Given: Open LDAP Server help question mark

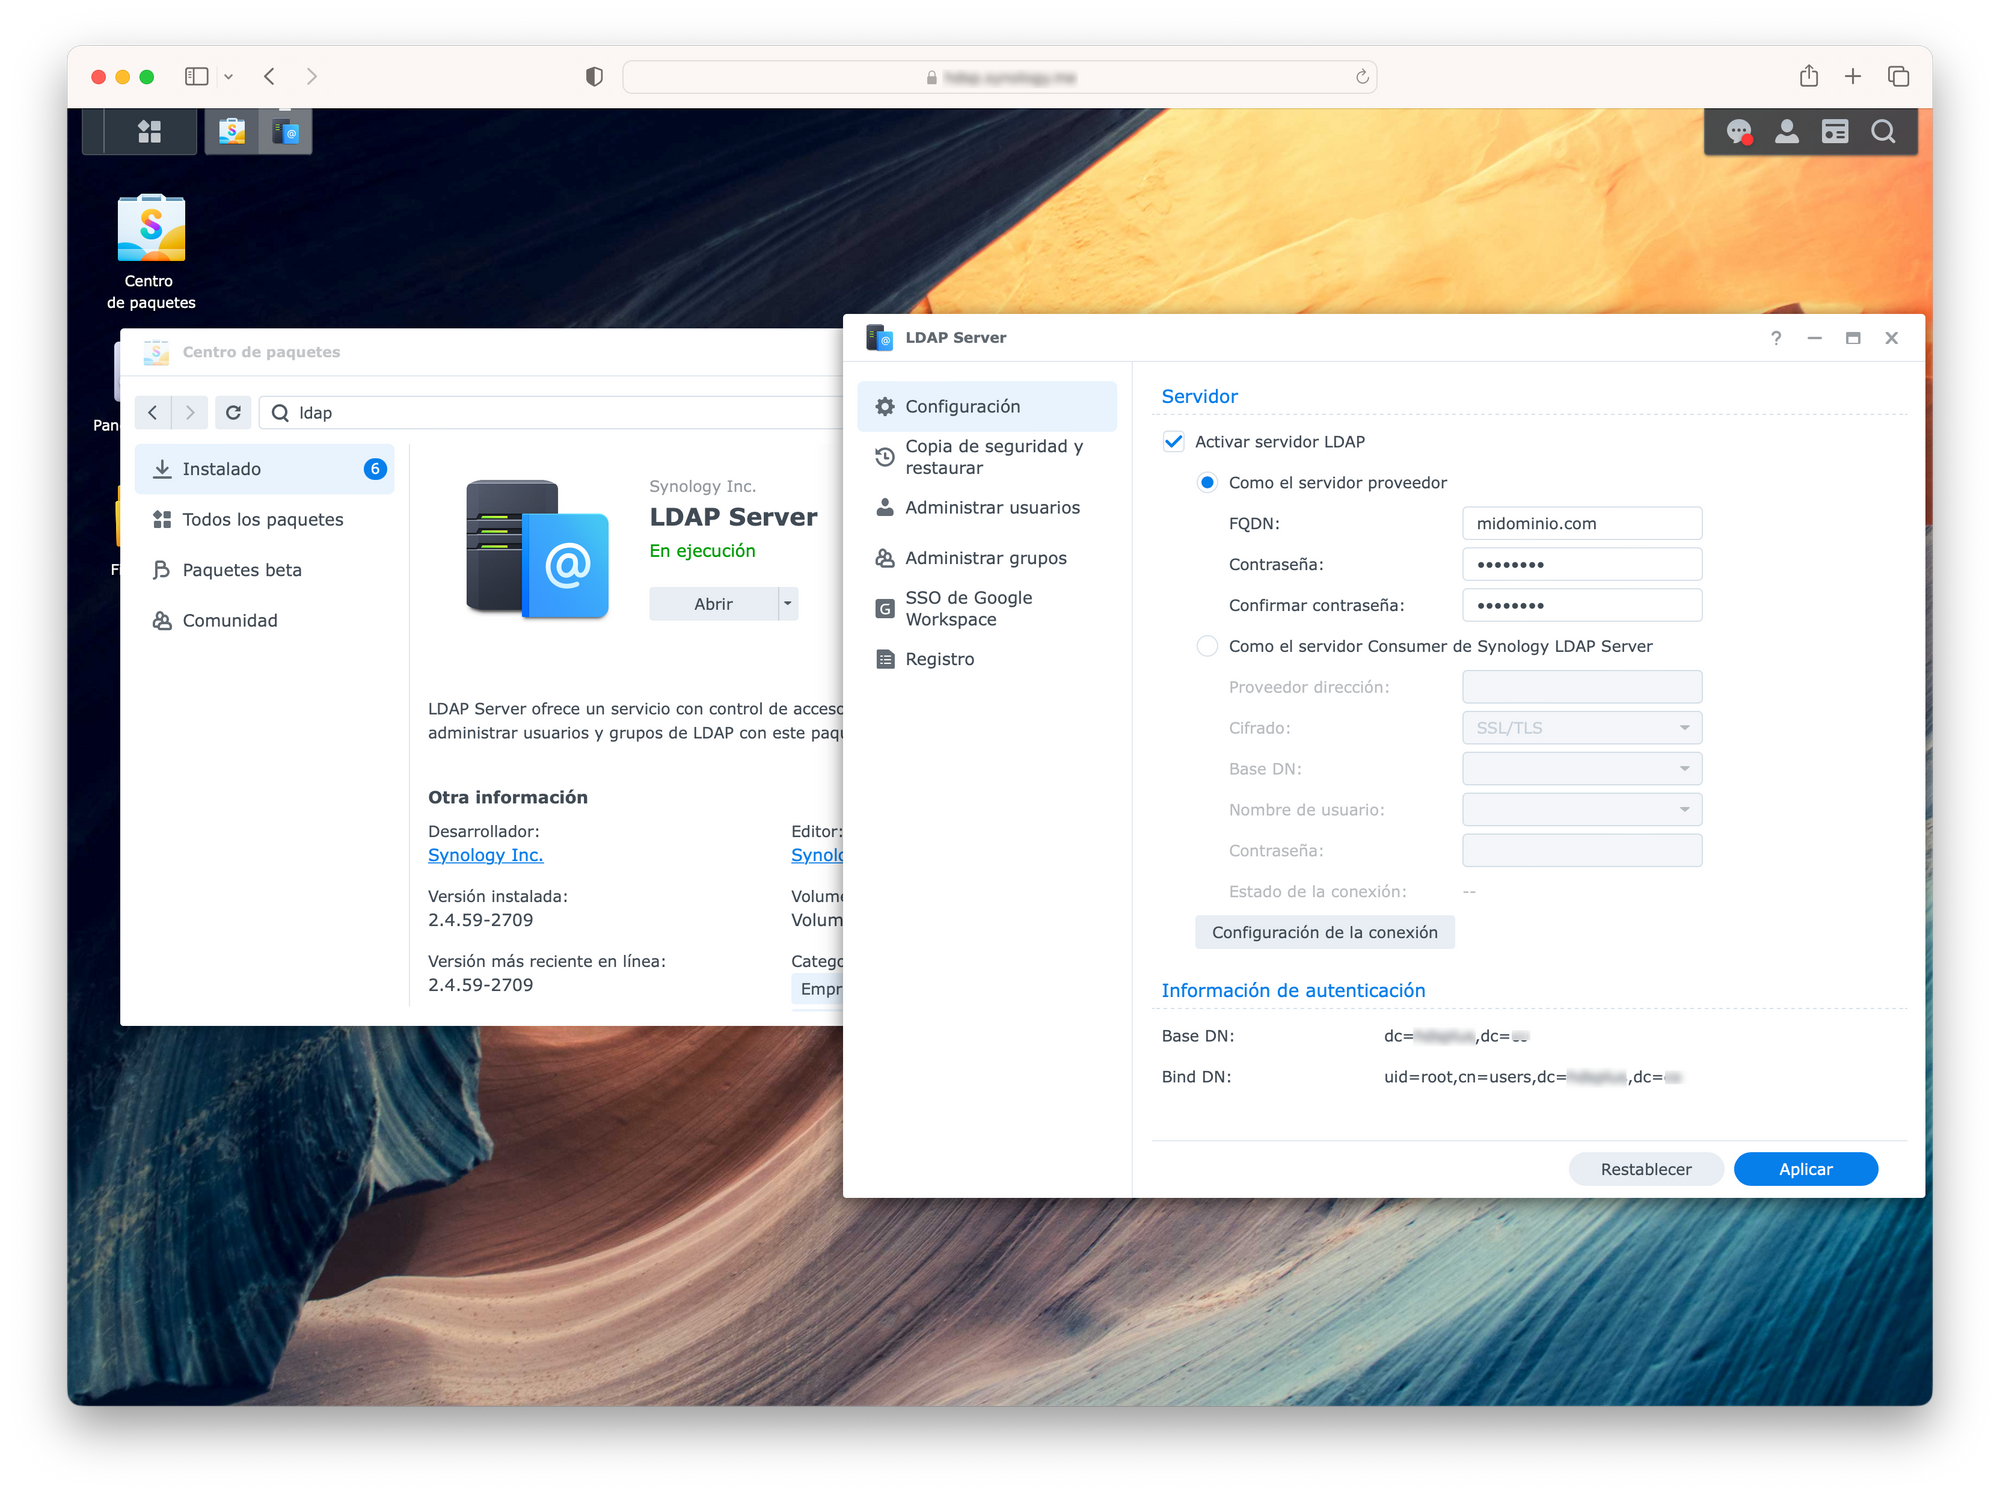Looking at the screenshot, I should 1776,338.
